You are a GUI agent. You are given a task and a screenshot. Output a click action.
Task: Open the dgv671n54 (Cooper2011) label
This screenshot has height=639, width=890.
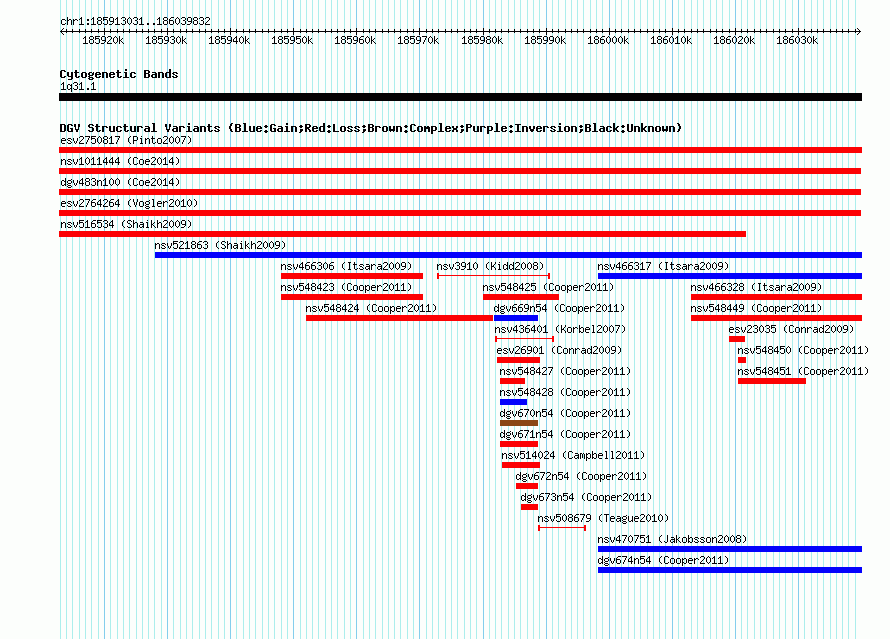[565, 434]
